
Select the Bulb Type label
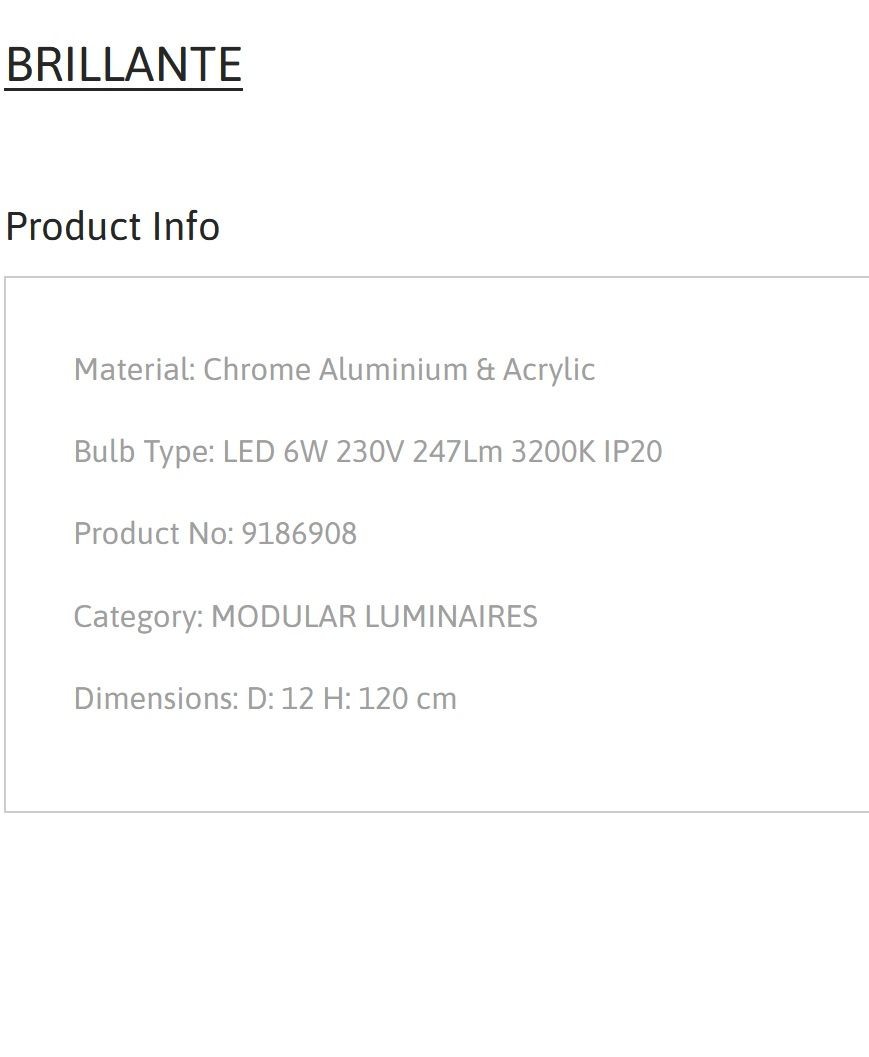tap(144, 452)
